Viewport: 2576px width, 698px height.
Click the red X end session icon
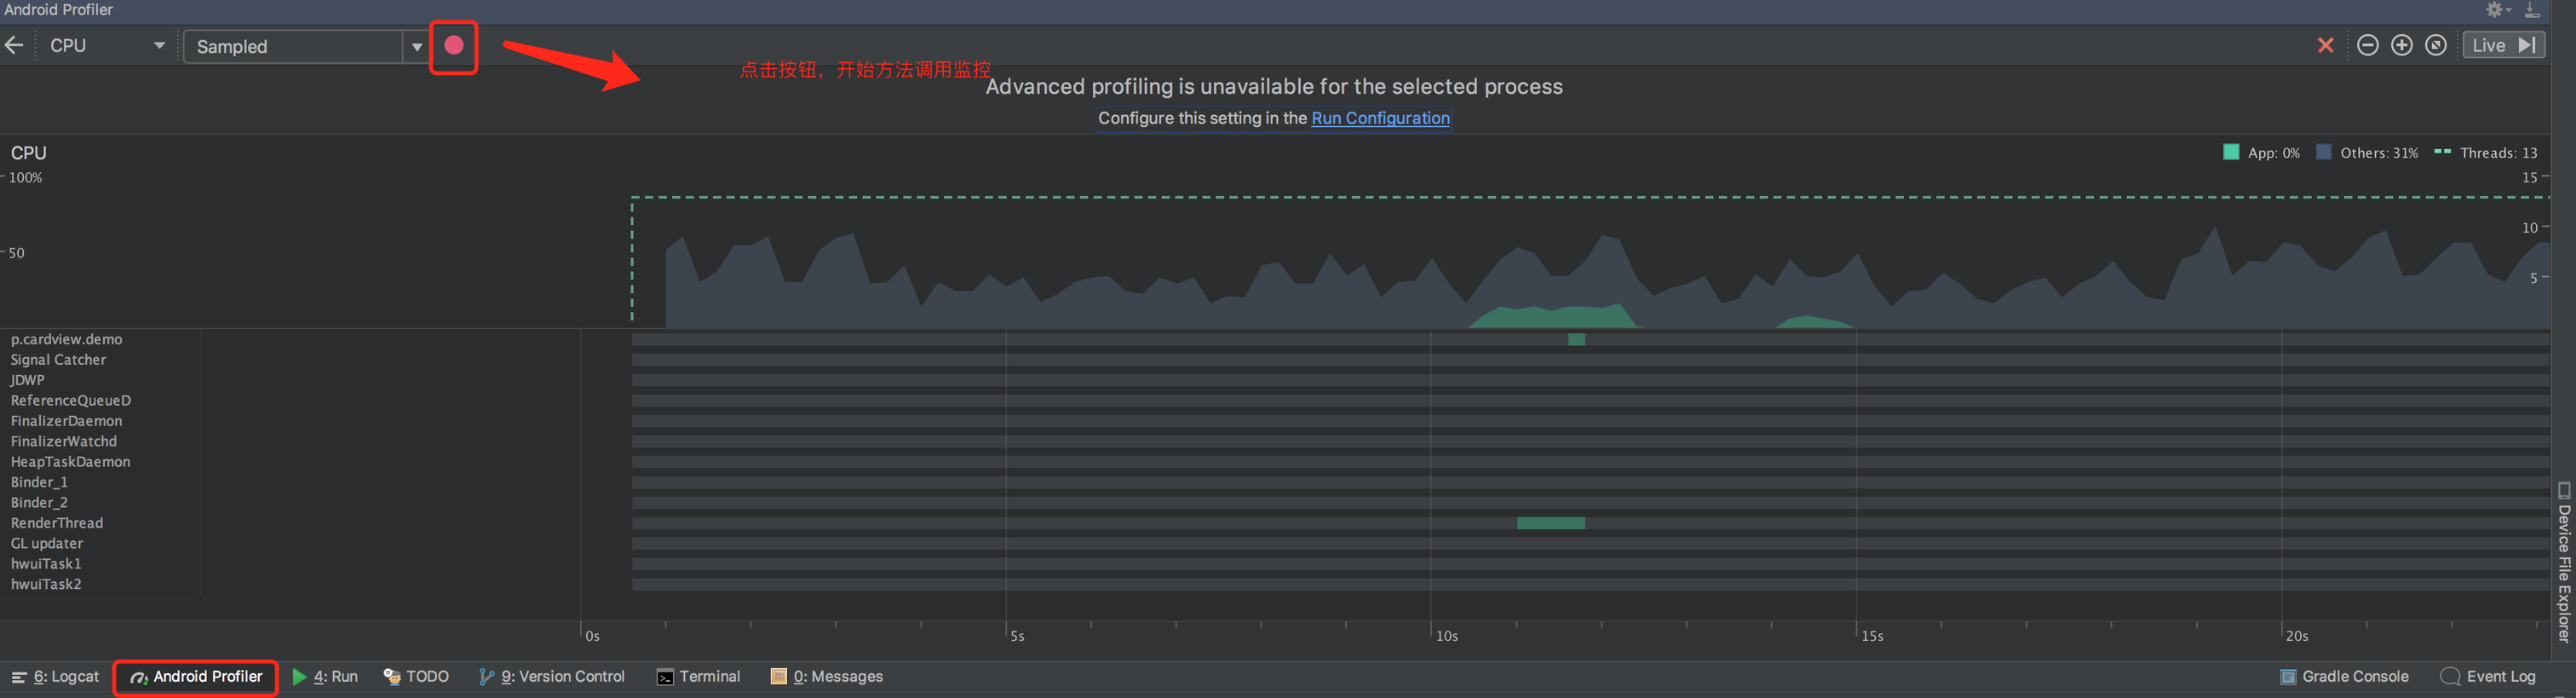point(2325,46)
